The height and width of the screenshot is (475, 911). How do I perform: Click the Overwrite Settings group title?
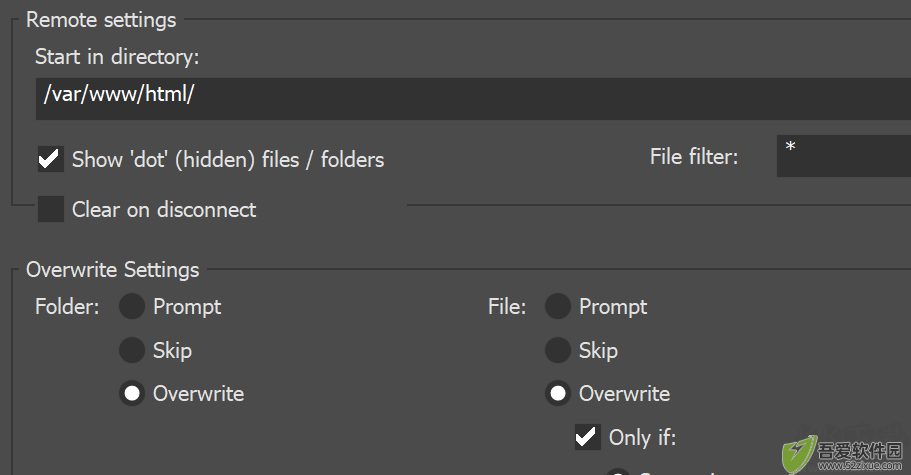pyautogui.click(x=113, y=270)
